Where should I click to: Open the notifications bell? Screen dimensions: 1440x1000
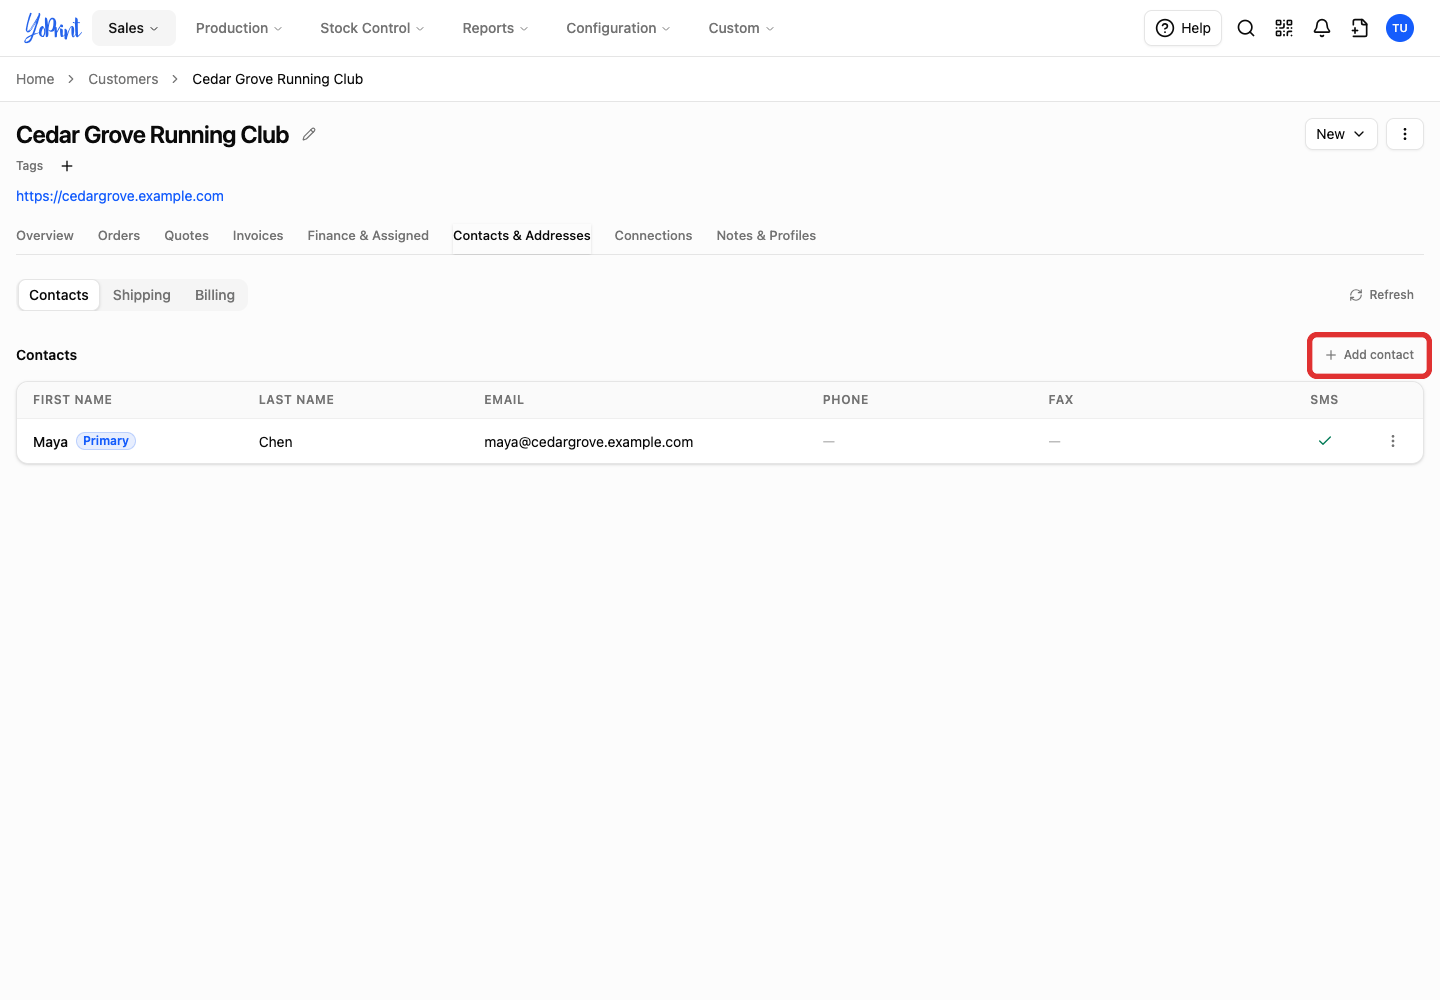[x=1322, y=28]
